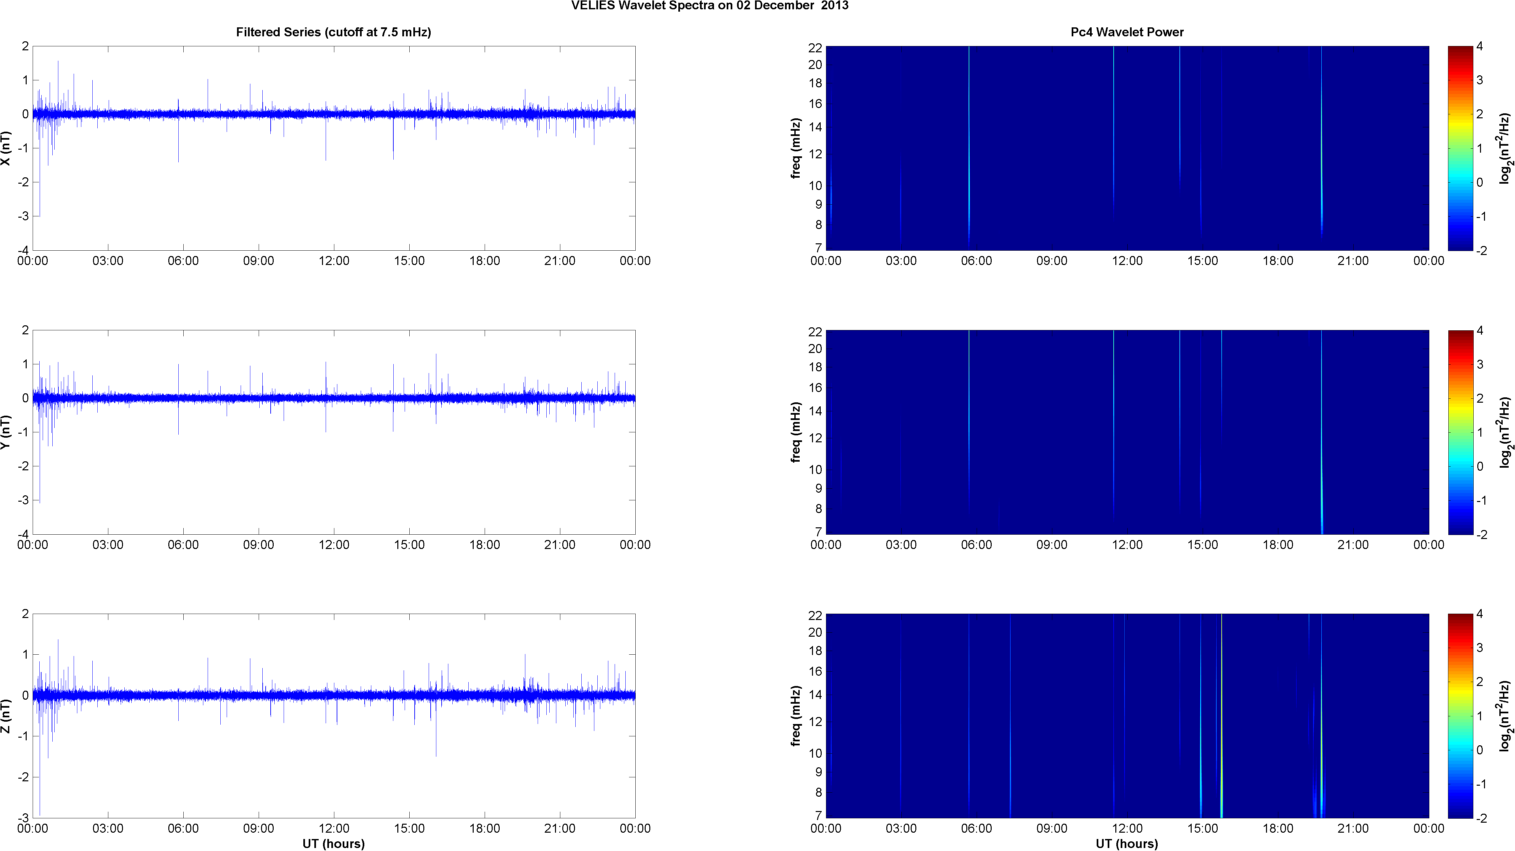Click 18:00 tick label under Y wavelet panel

(x=1277, y=545)
